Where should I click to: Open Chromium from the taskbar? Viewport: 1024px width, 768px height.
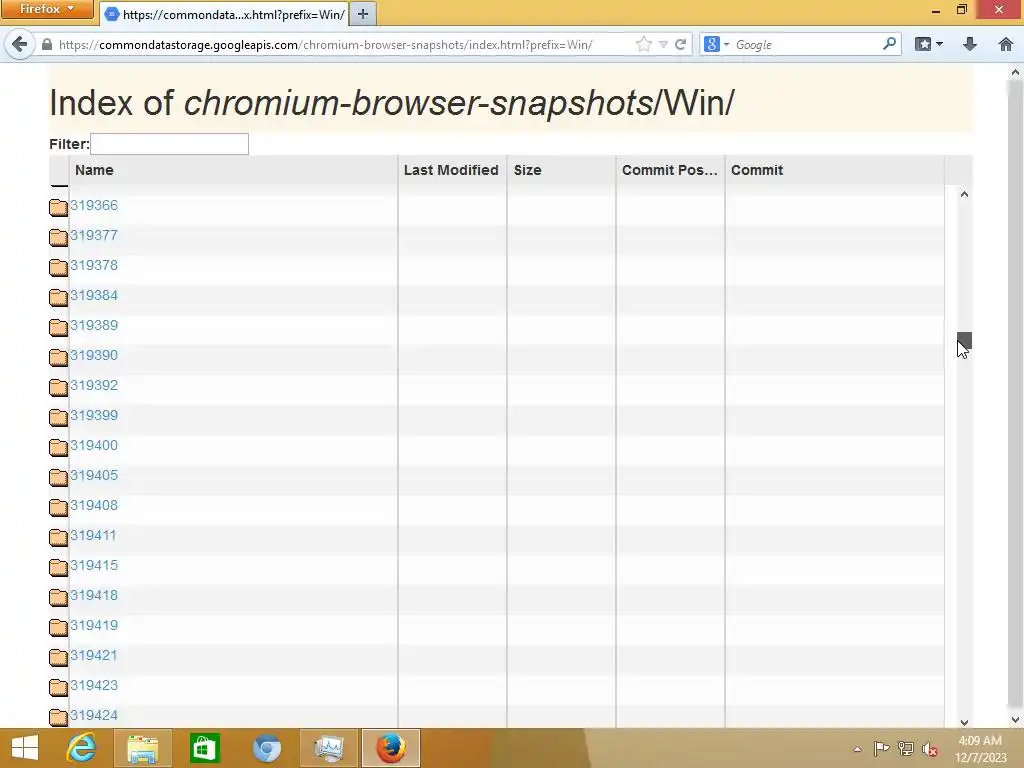[267, 748]
